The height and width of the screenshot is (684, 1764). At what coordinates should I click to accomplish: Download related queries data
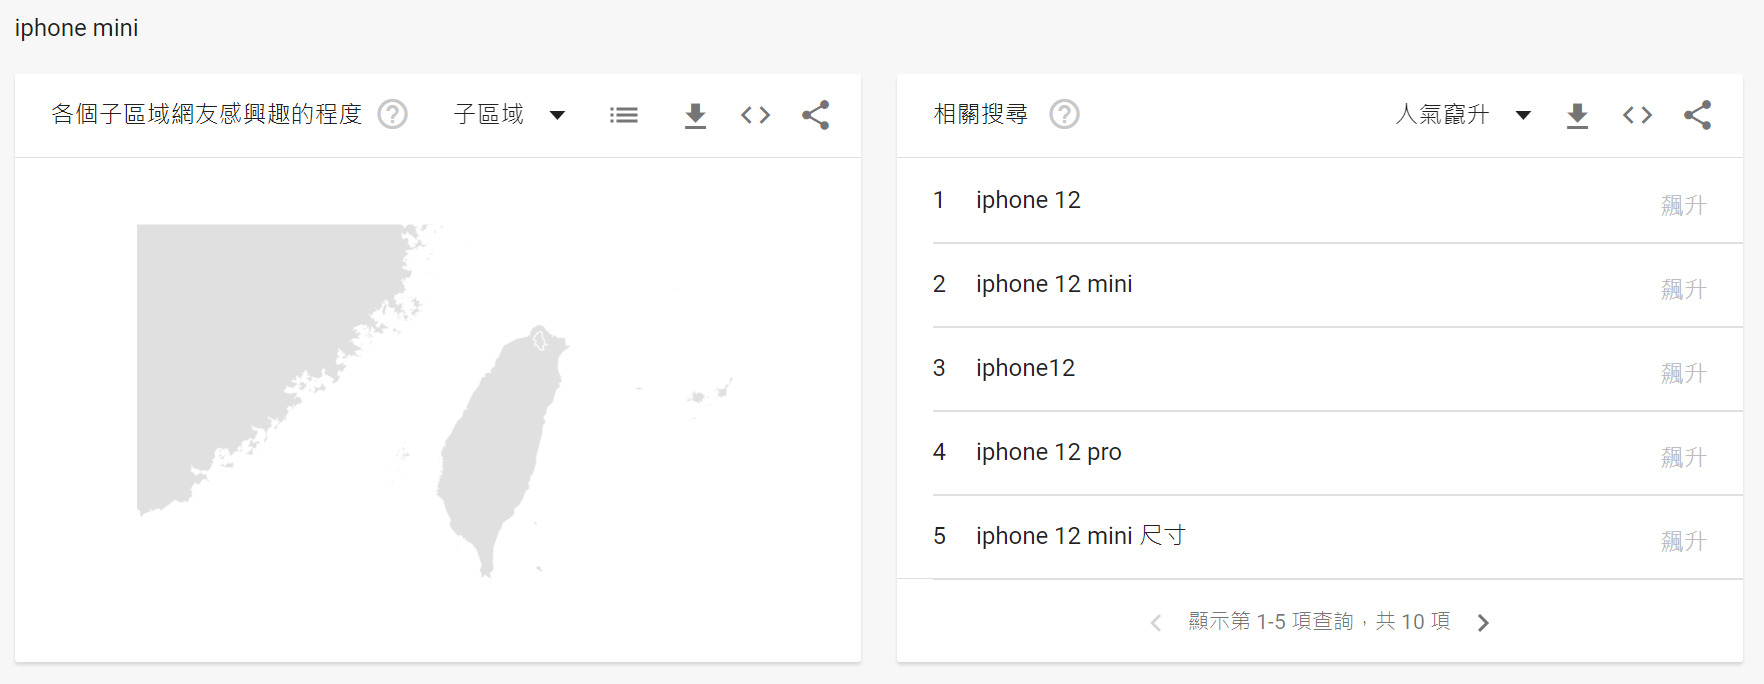1578,116
